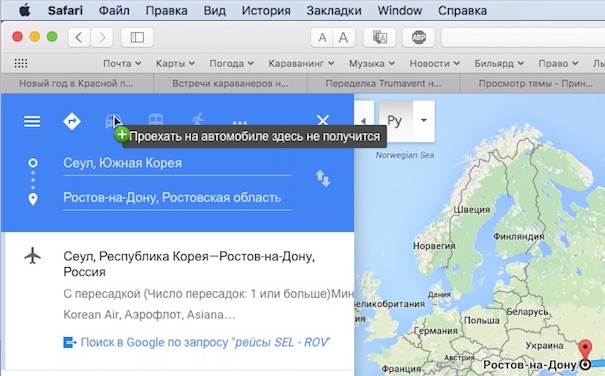Open the Apple menu

click(25, 10)
